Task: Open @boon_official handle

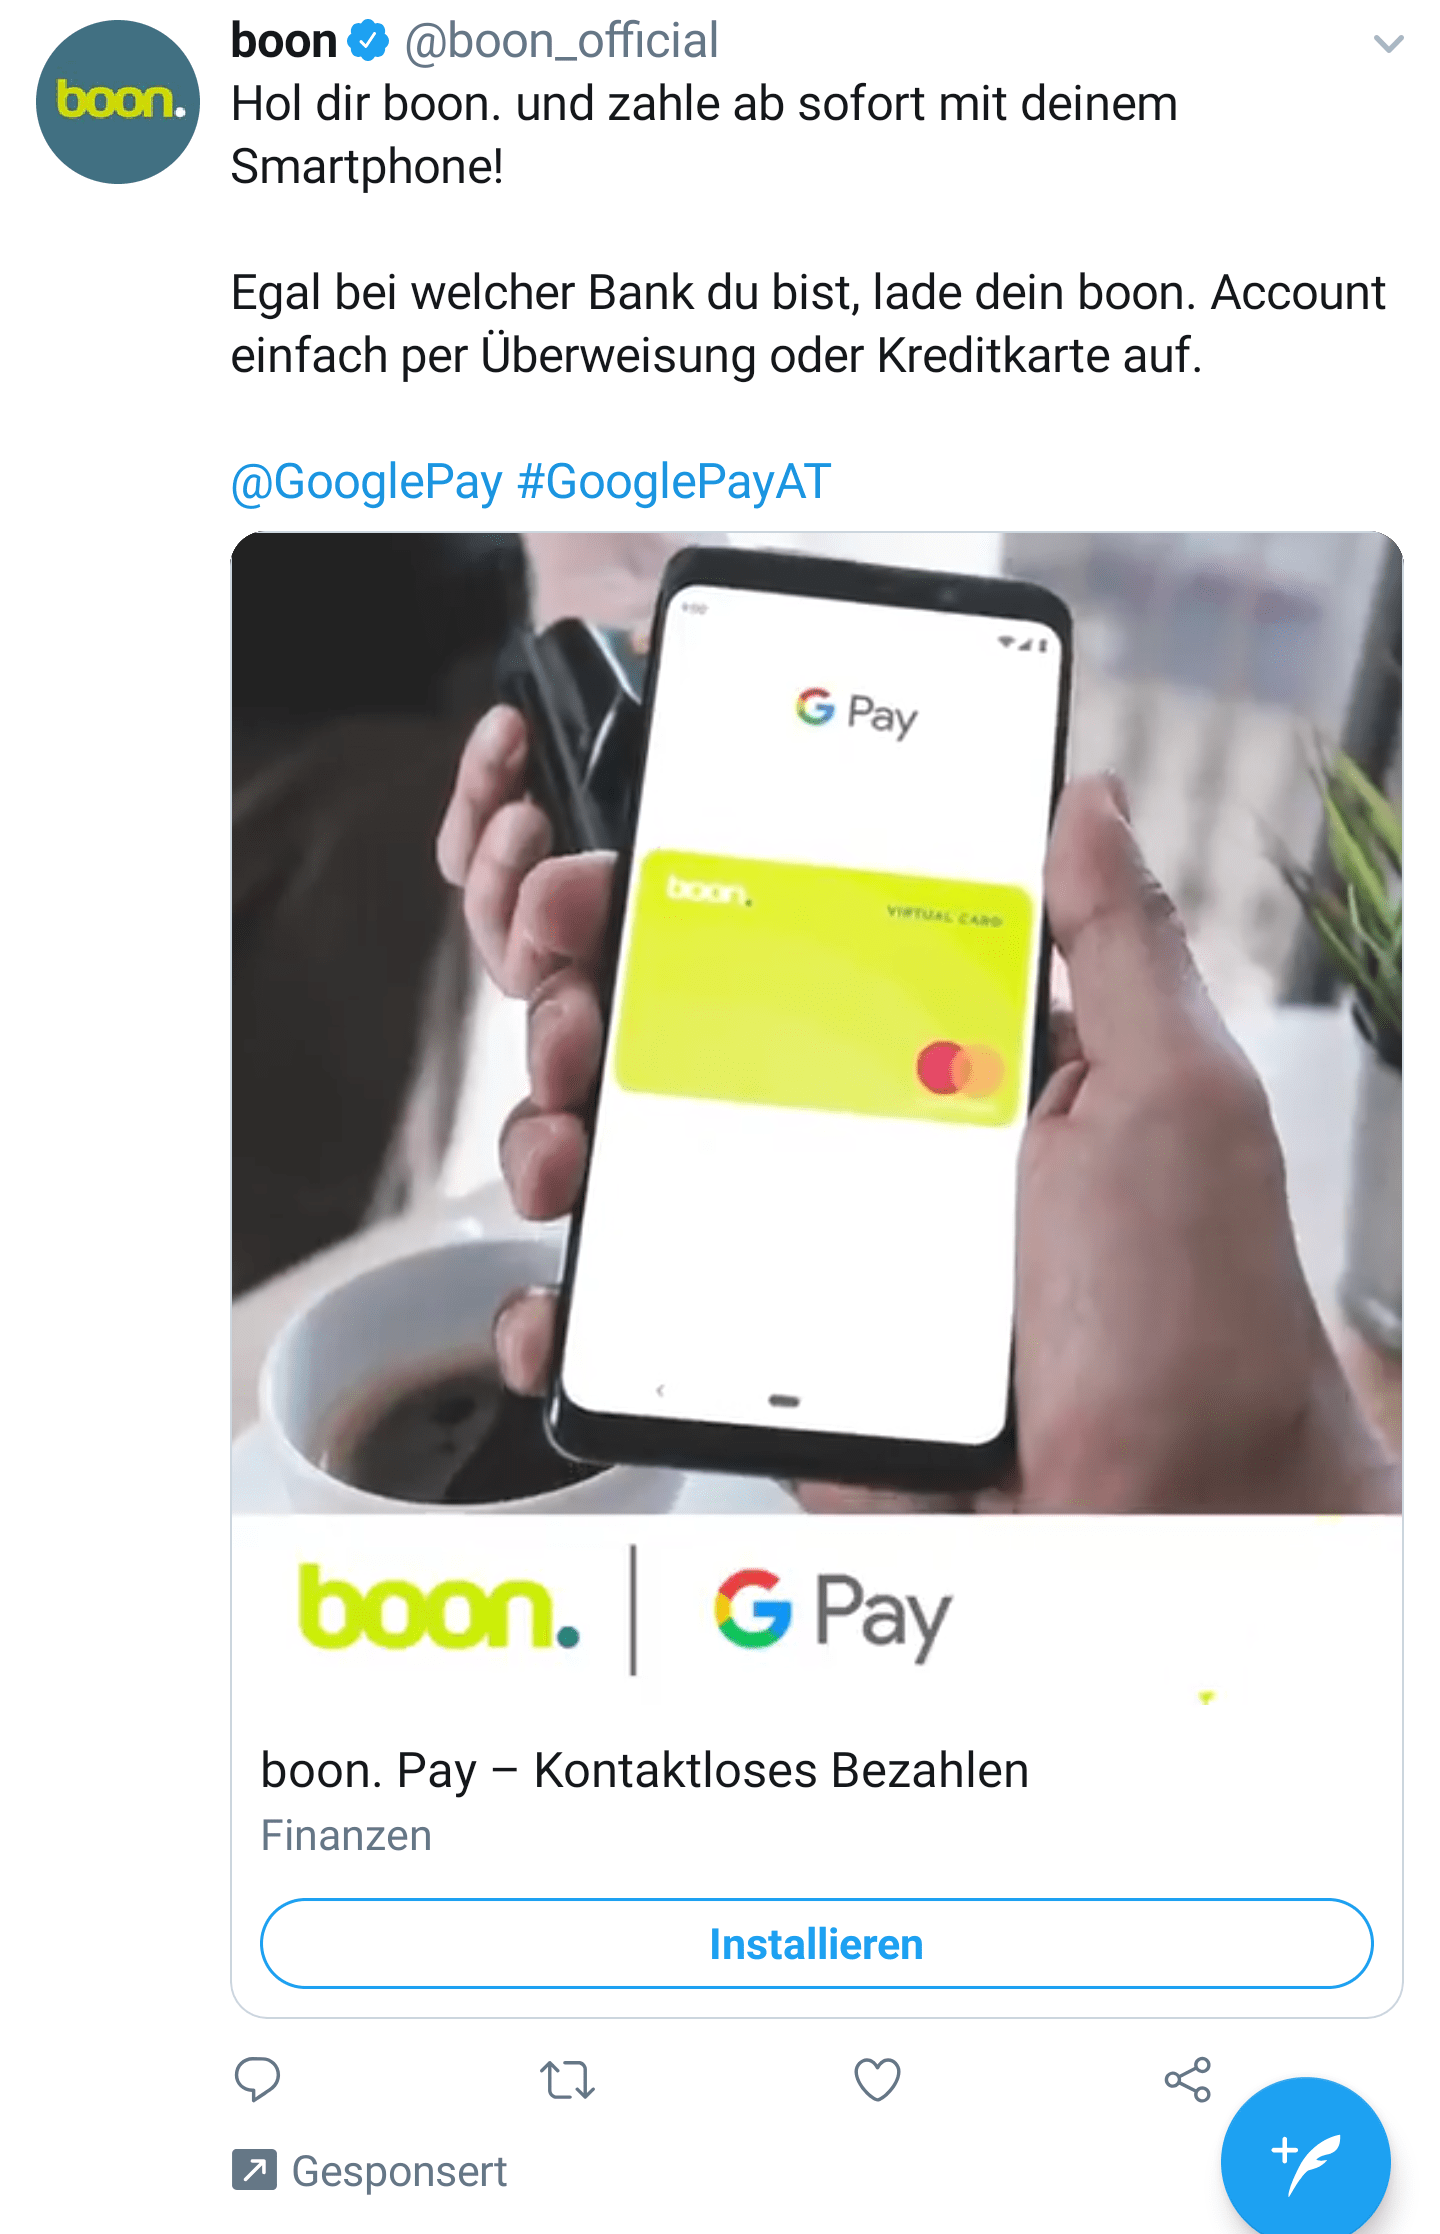Action: tap(561, 41)
